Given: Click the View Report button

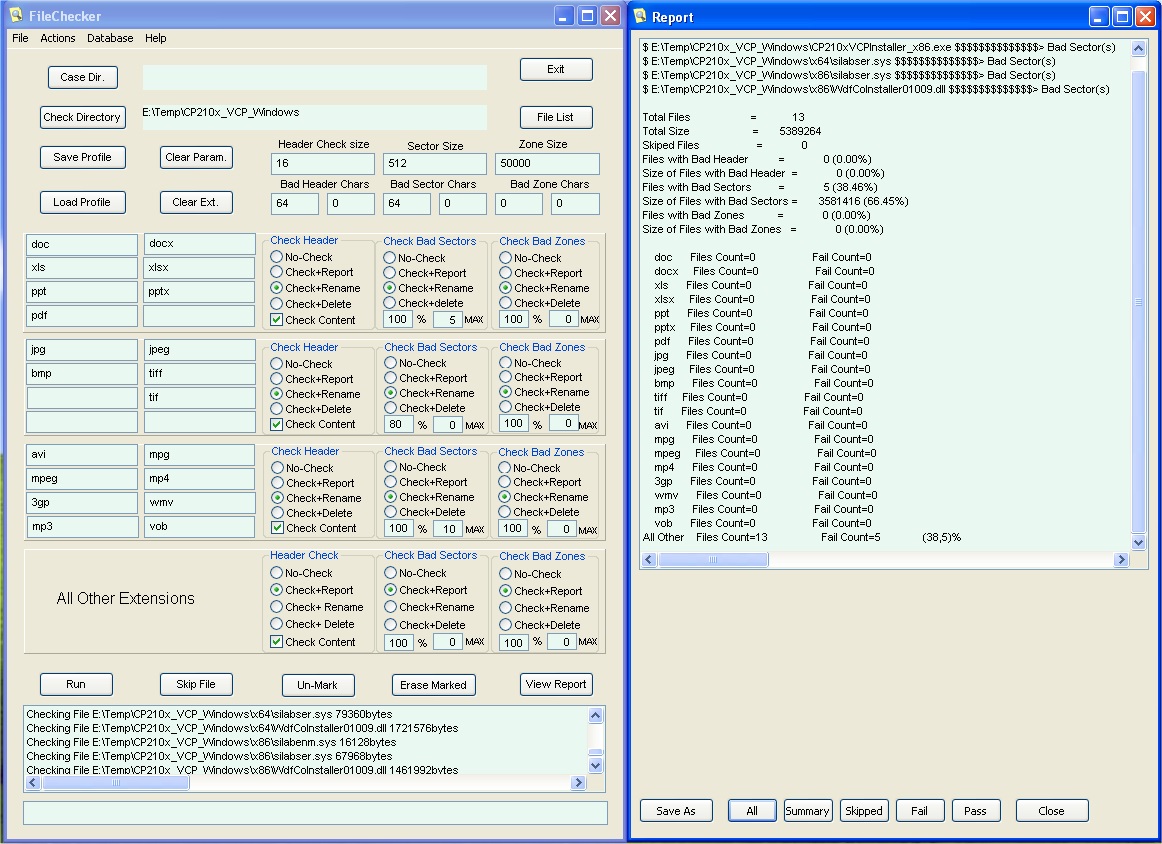Looking at the screenshot, I should tap(556, 684).
